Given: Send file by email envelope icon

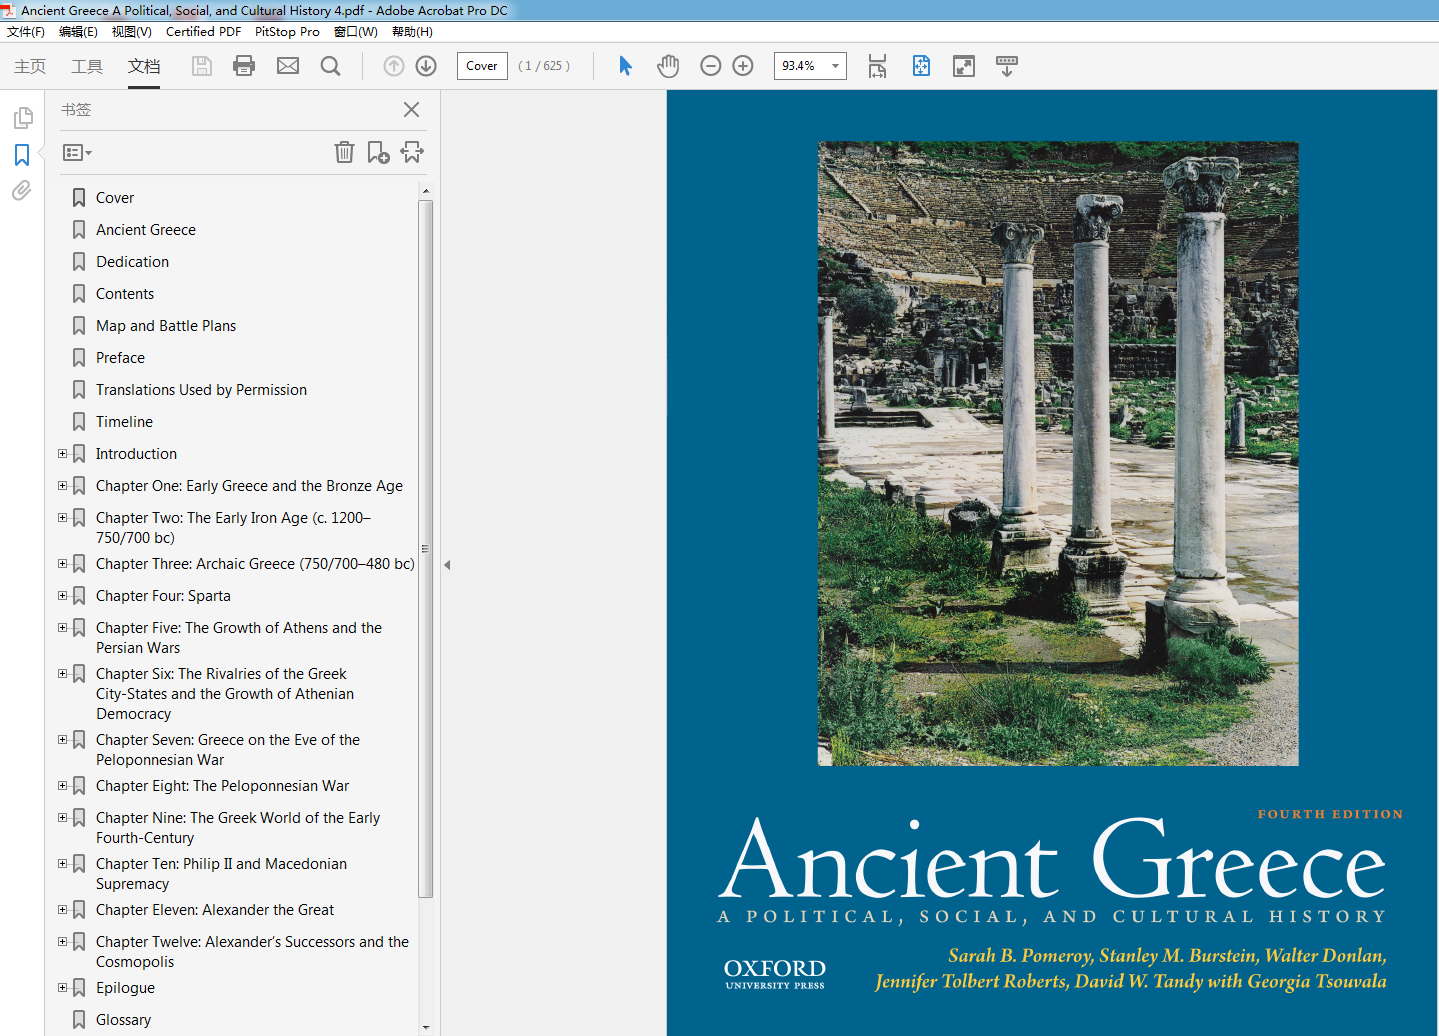Looking at the screenshot, I should (288, 66).
